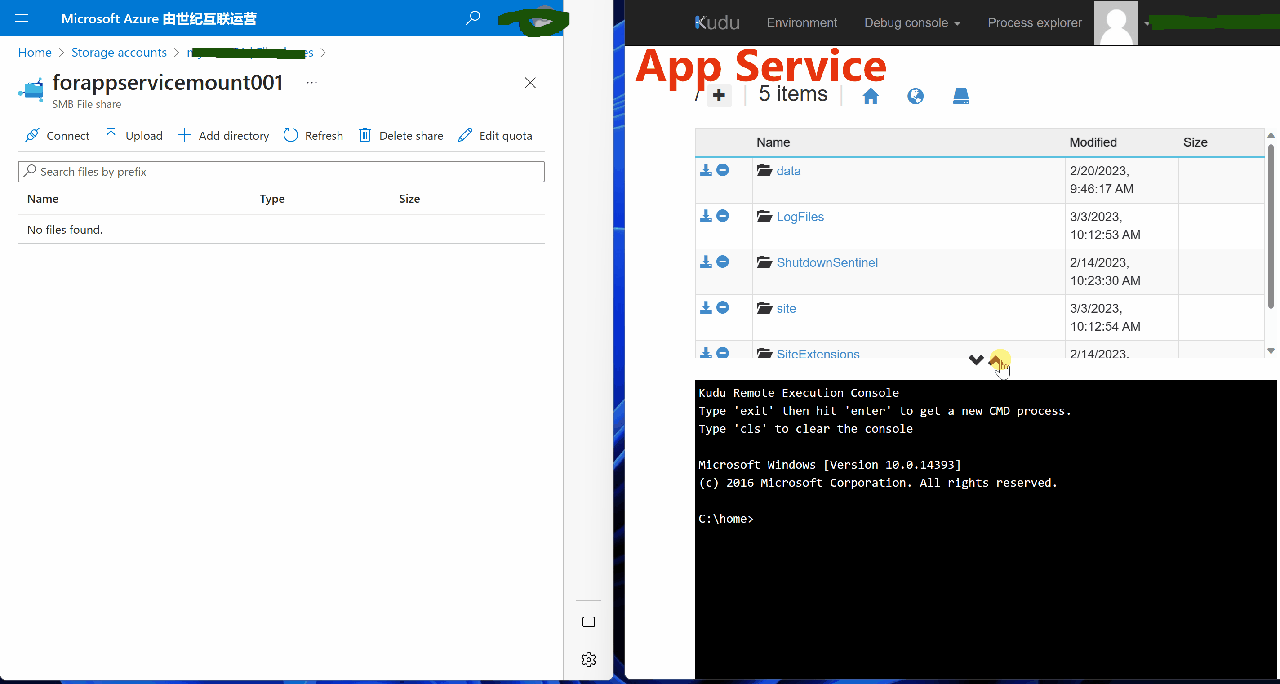This screenshot has height=684, width=1280.
Task: Open the Kudu home directory icon
Action: (871, 95)
